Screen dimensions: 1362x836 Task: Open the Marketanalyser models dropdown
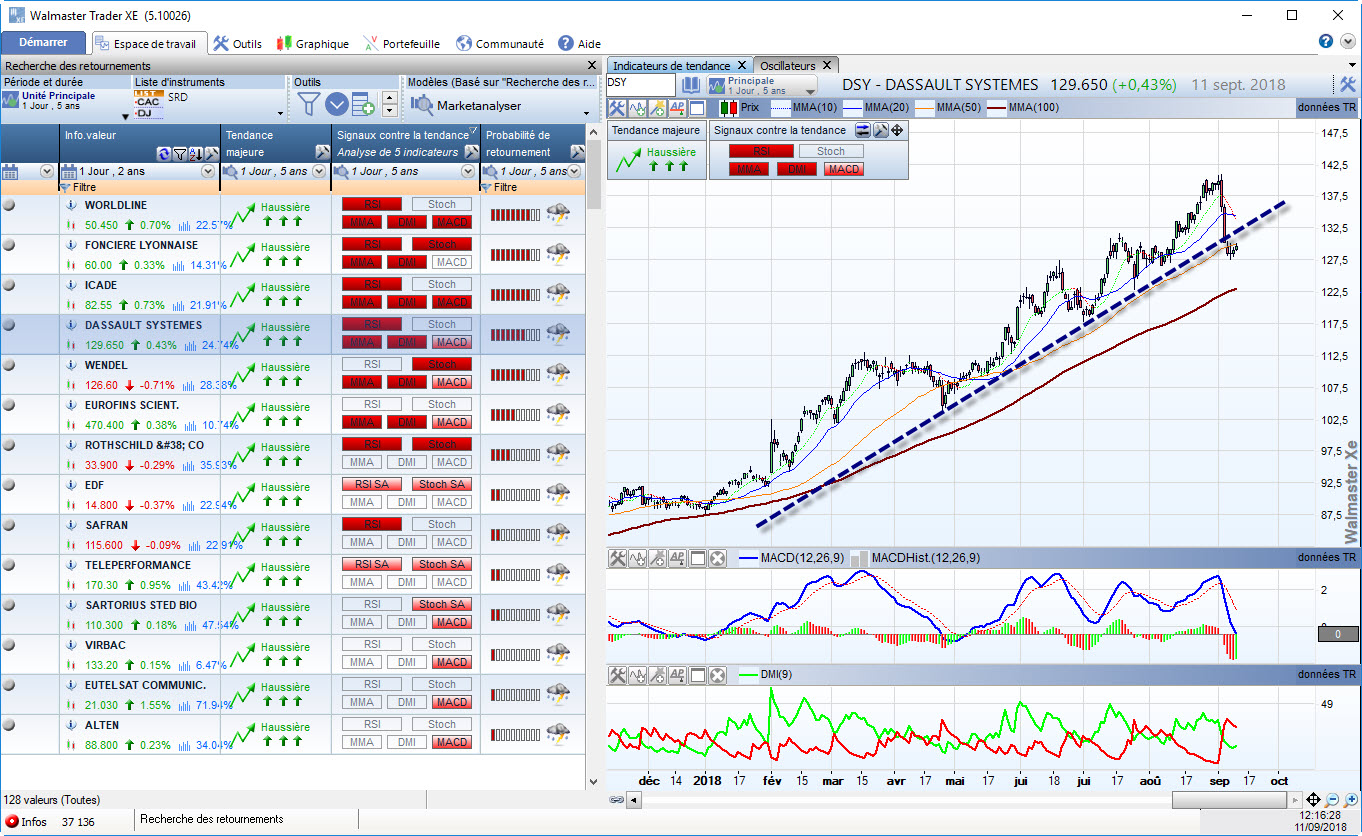(x=585, y=113)
